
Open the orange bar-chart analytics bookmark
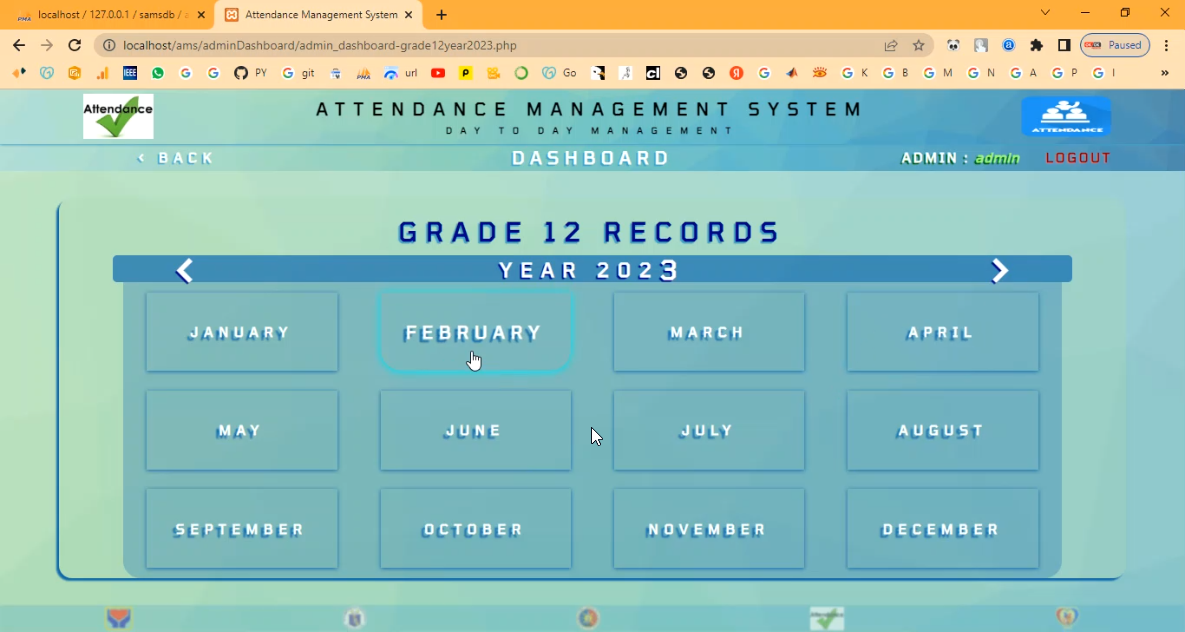(102, 73)
